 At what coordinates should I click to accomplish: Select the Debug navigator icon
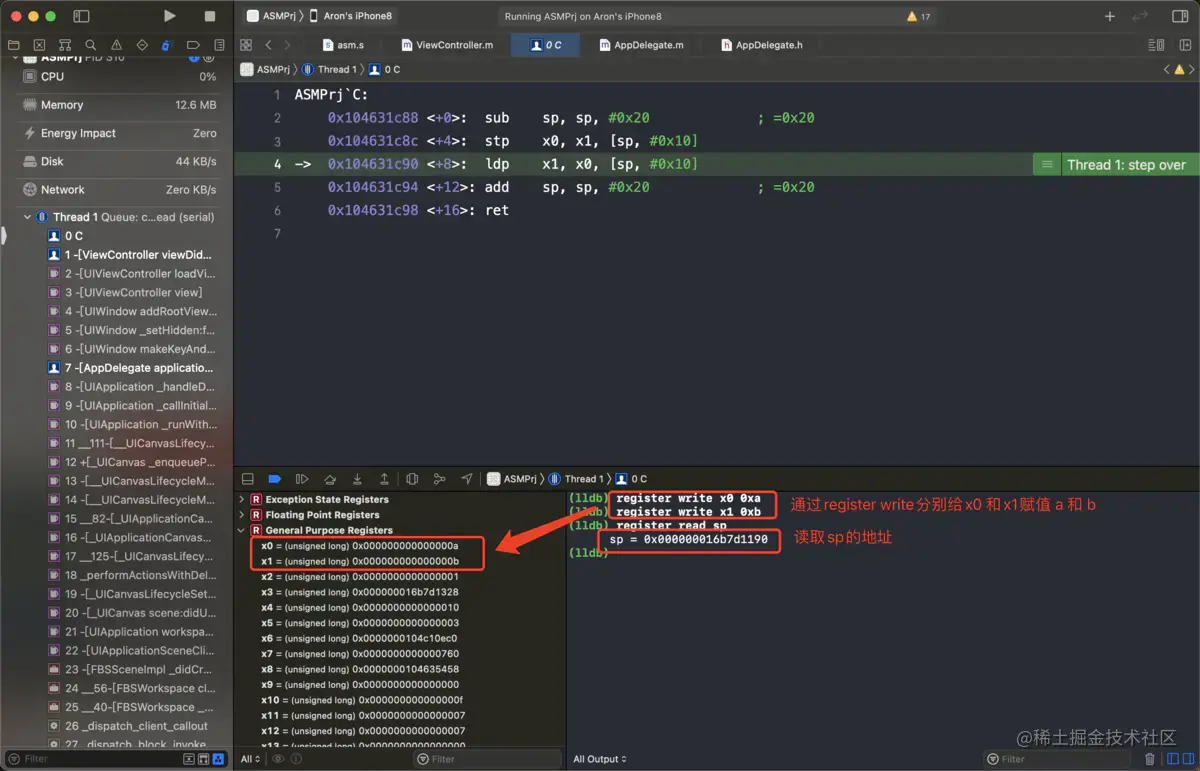167,45
